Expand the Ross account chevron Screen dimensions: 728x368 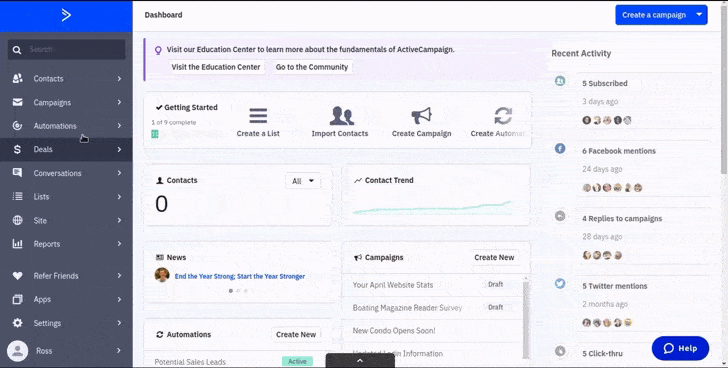[119, 351]
